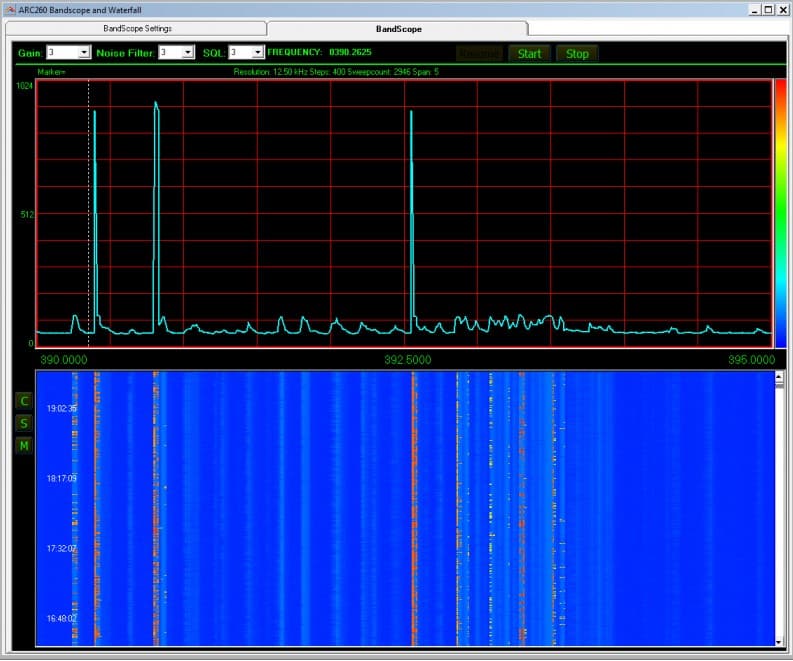The height and width of the screenshot is (661, 793).
Task: Click the 16:48:02 waterfall timestamp
Action: pos(62,619)
